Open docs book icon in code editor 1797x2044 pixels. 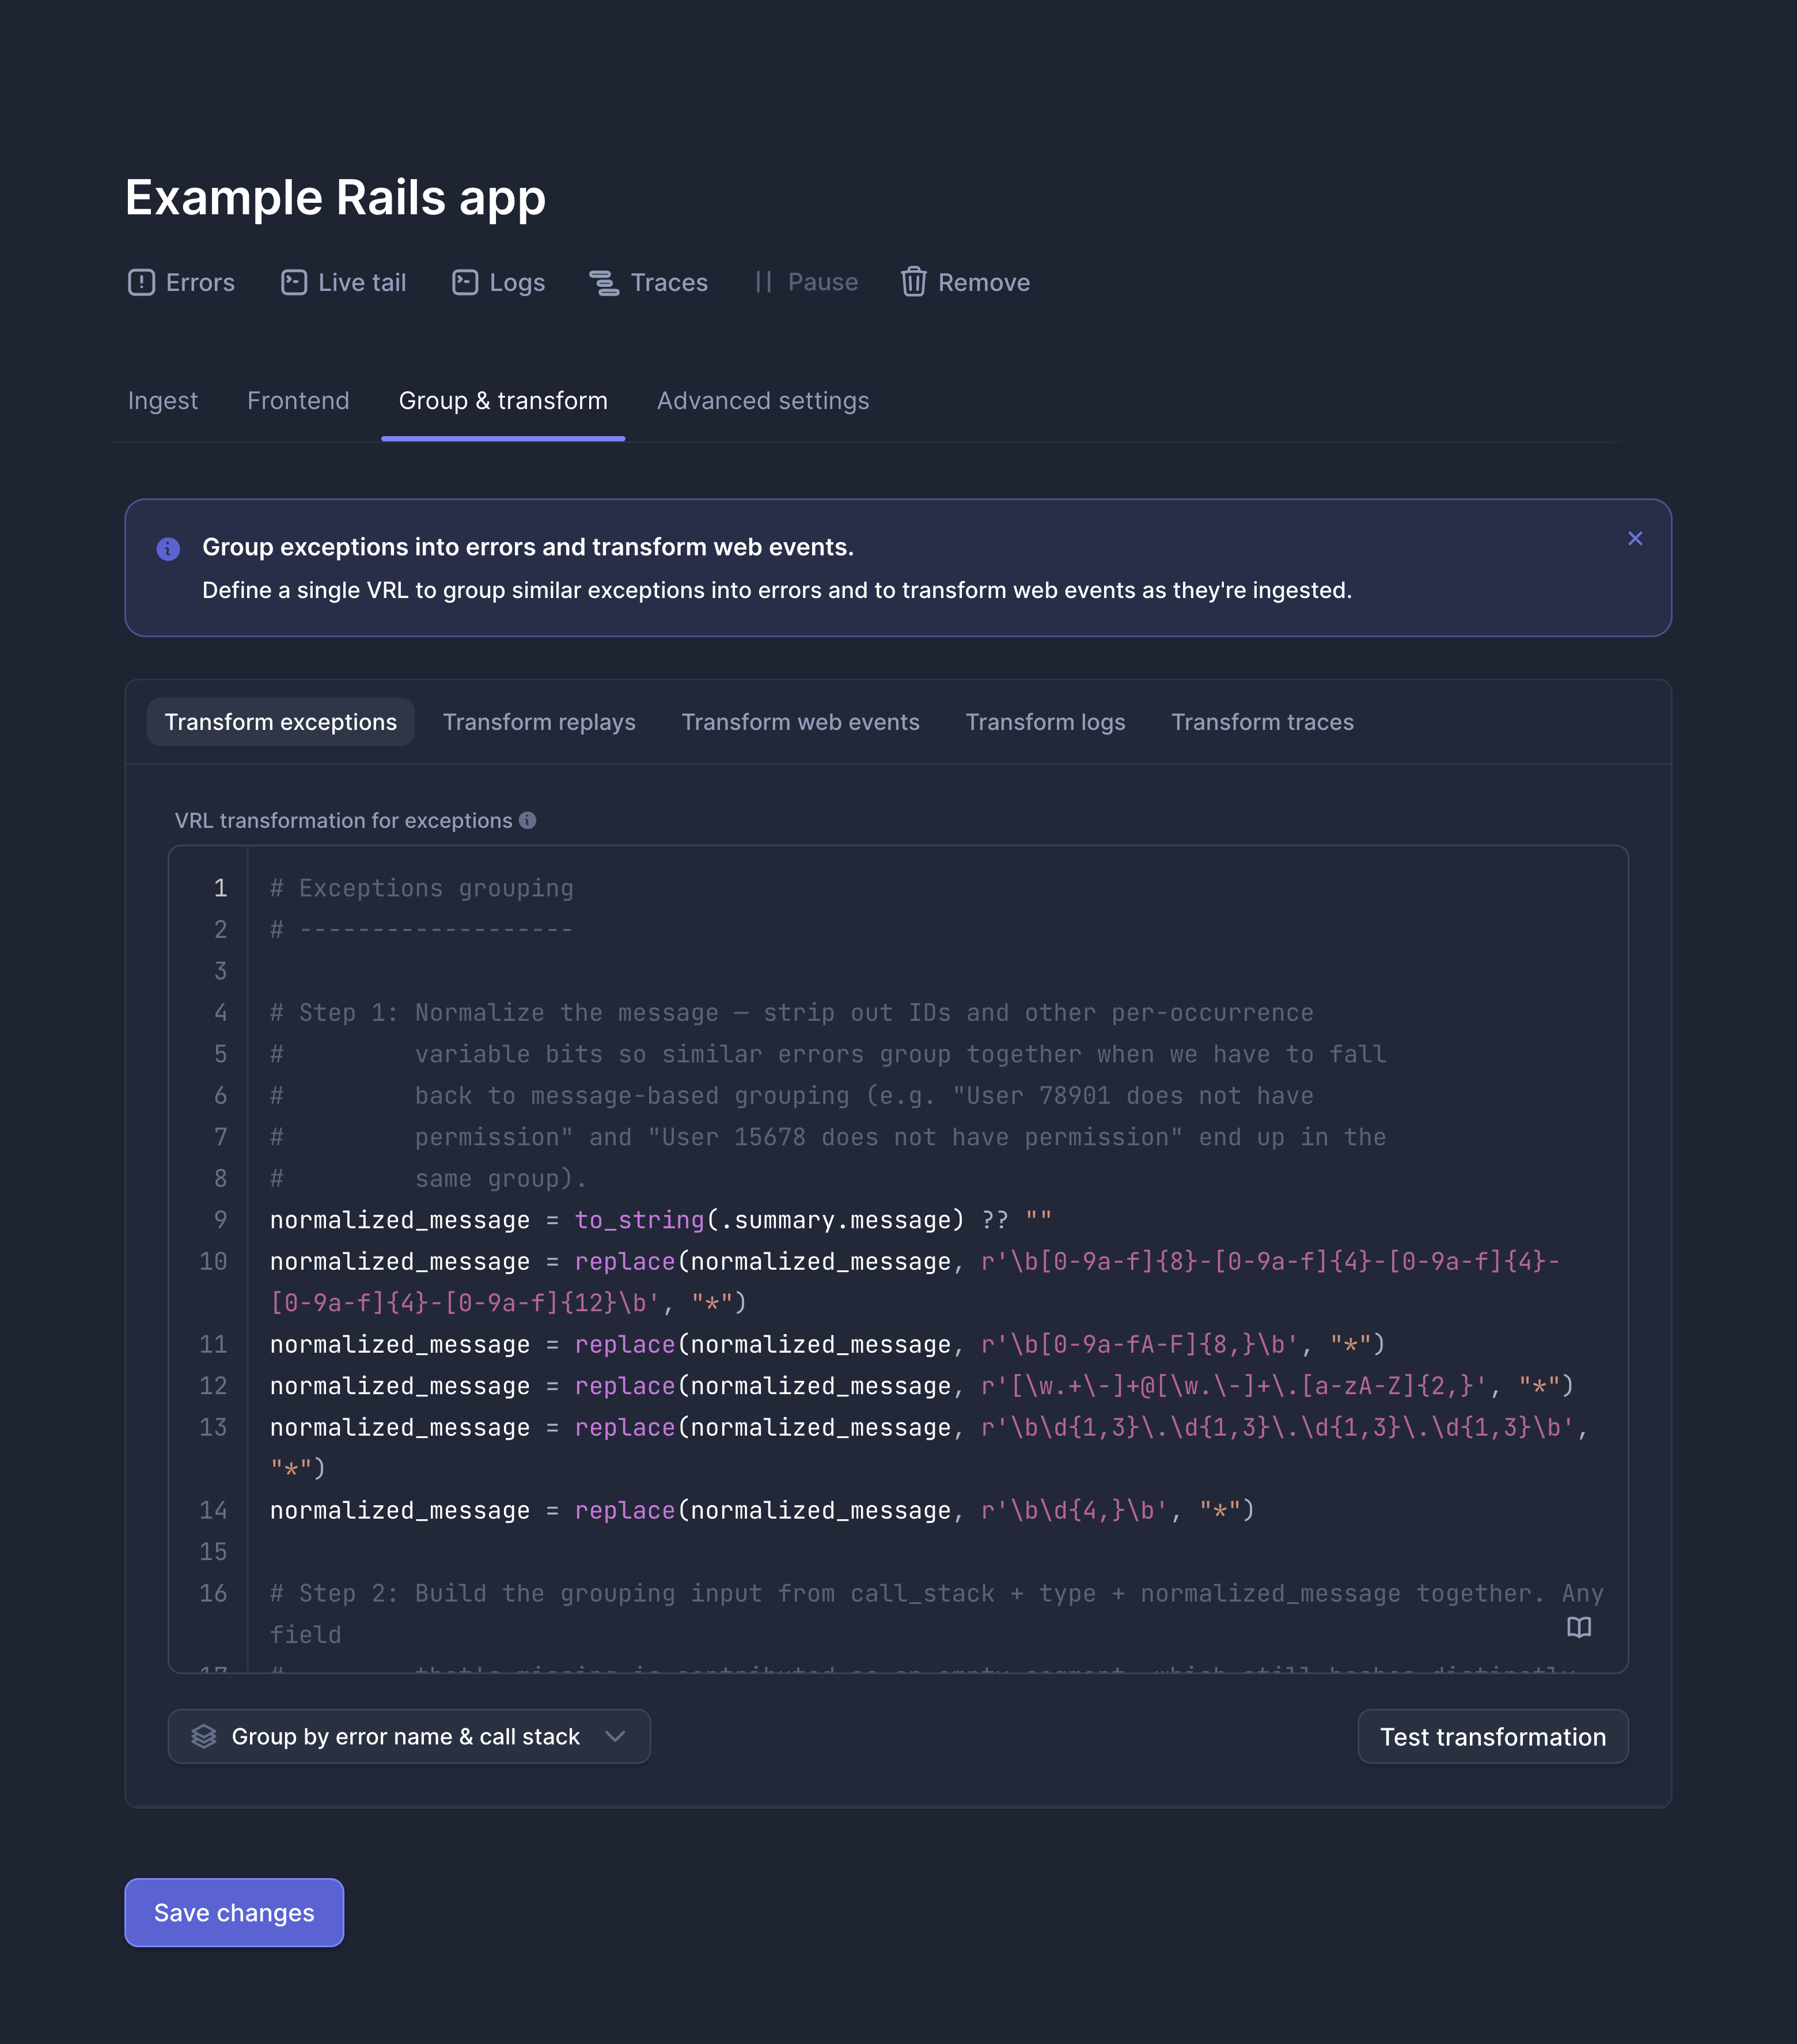(x=1578, y=1627)
